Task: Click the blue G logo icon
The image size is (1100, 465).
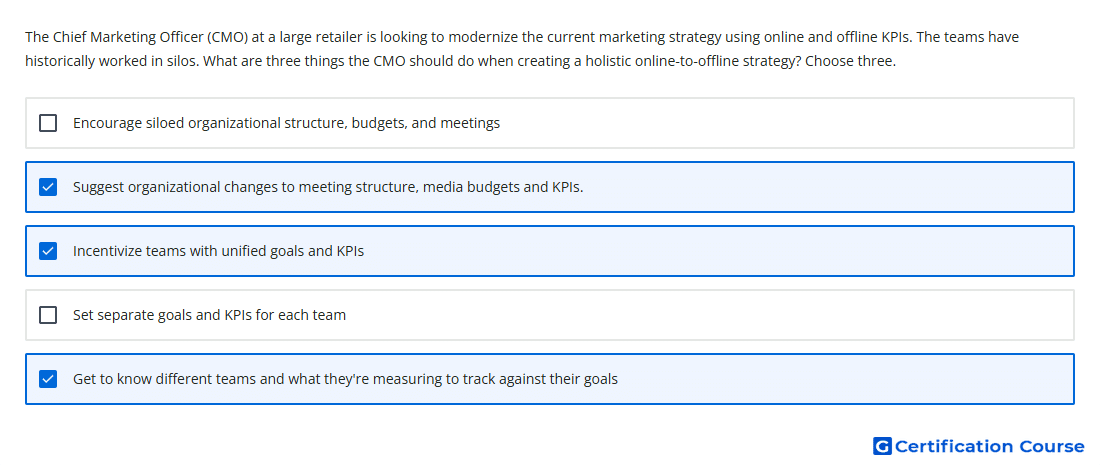Action: tap(882, 446)
